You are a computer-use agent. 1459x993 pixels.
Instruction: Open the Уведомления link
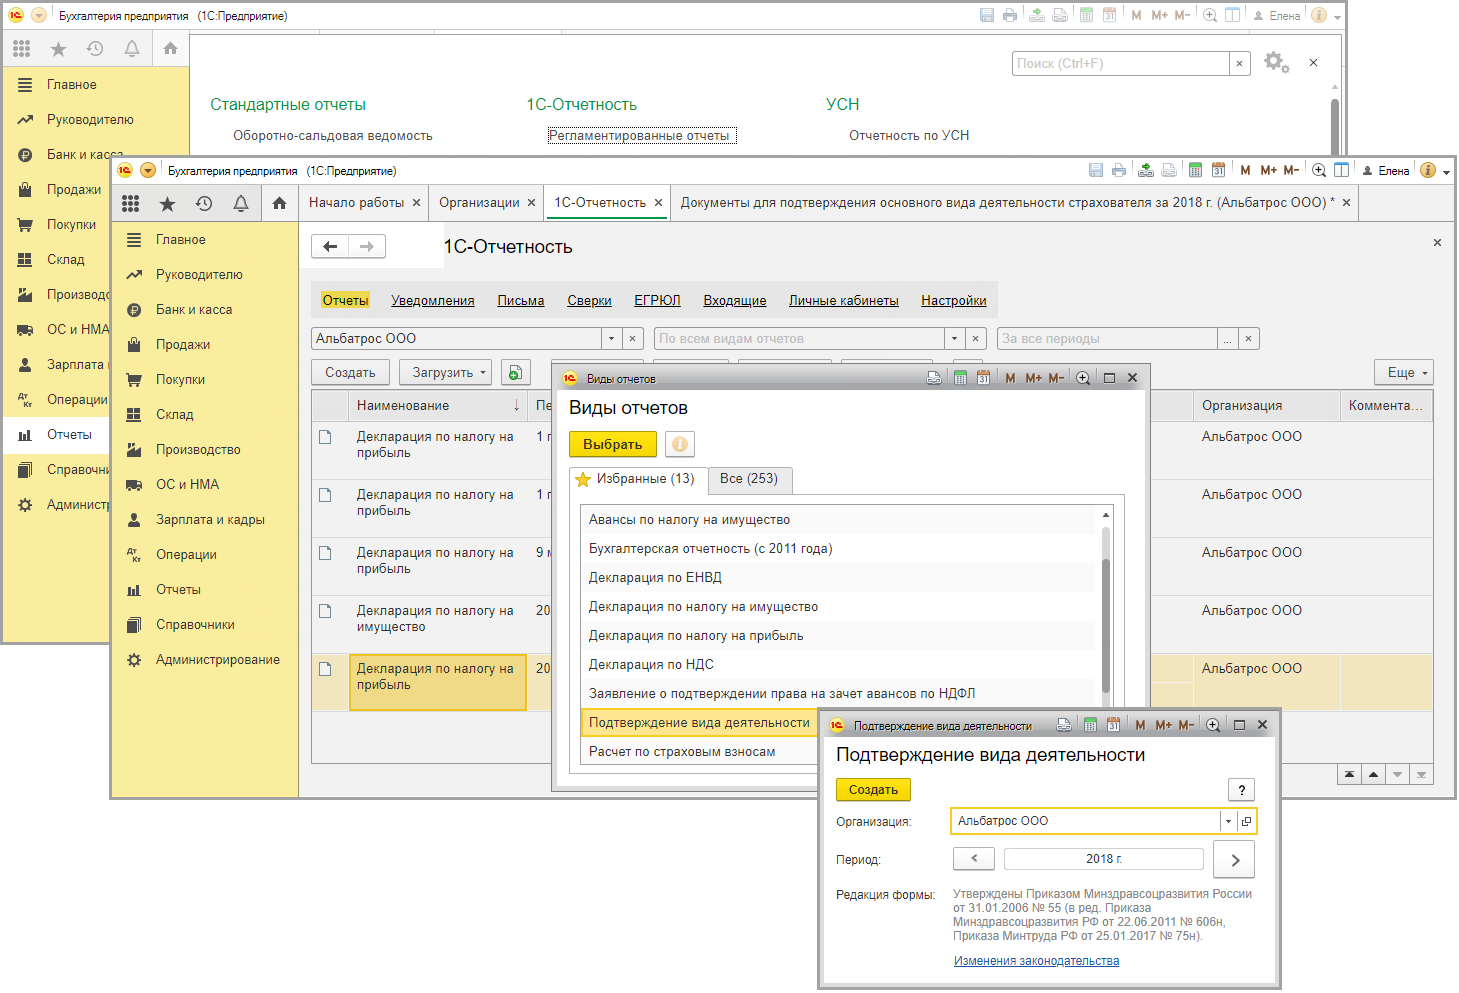(x=433, y=301)
